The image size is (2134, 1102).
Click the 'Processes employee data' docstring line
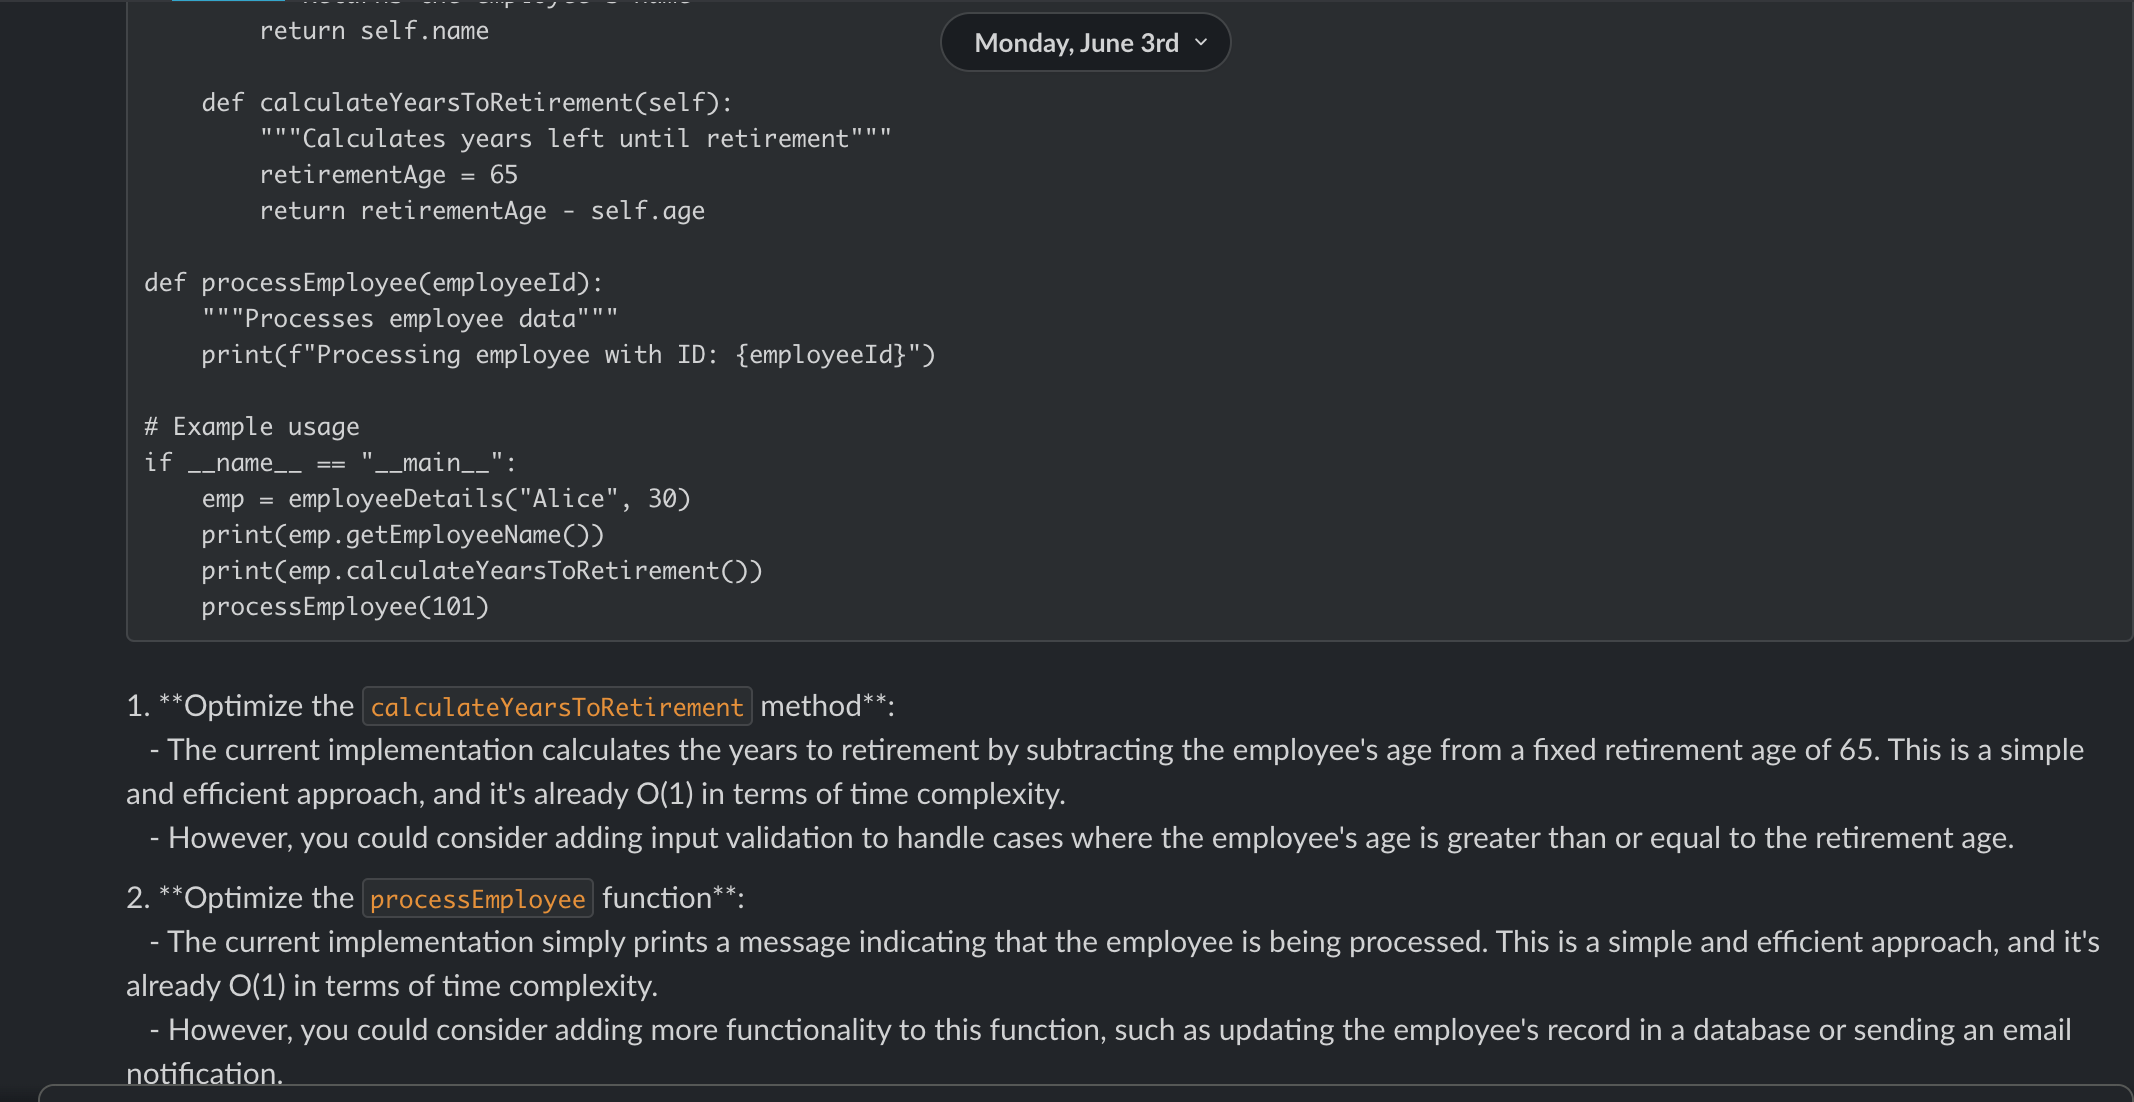(409, 319)
